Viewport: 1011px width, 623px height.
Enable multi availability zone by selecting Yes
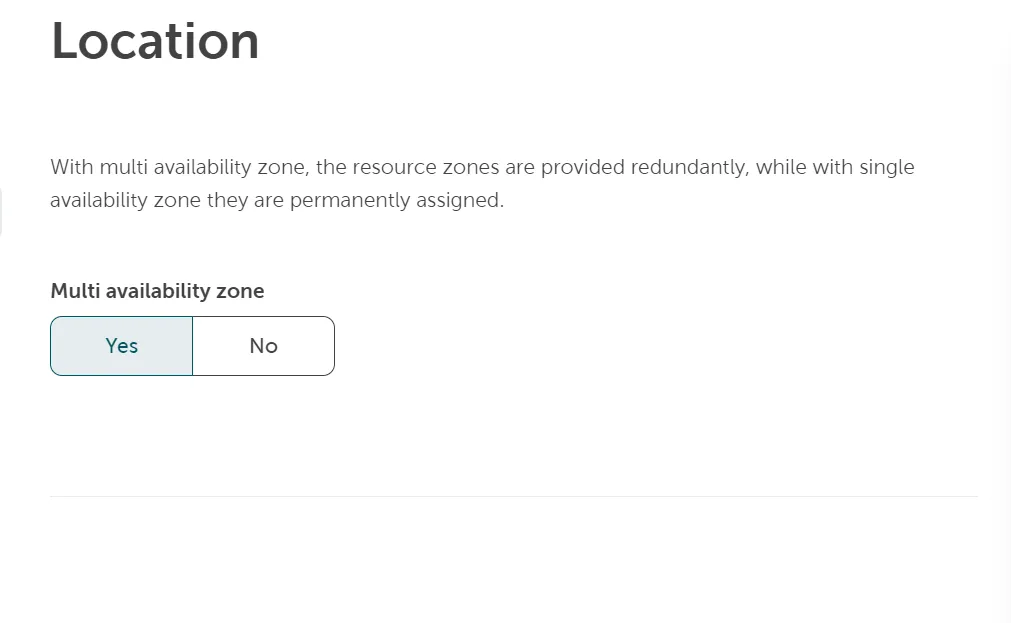[x=121, y=345]
